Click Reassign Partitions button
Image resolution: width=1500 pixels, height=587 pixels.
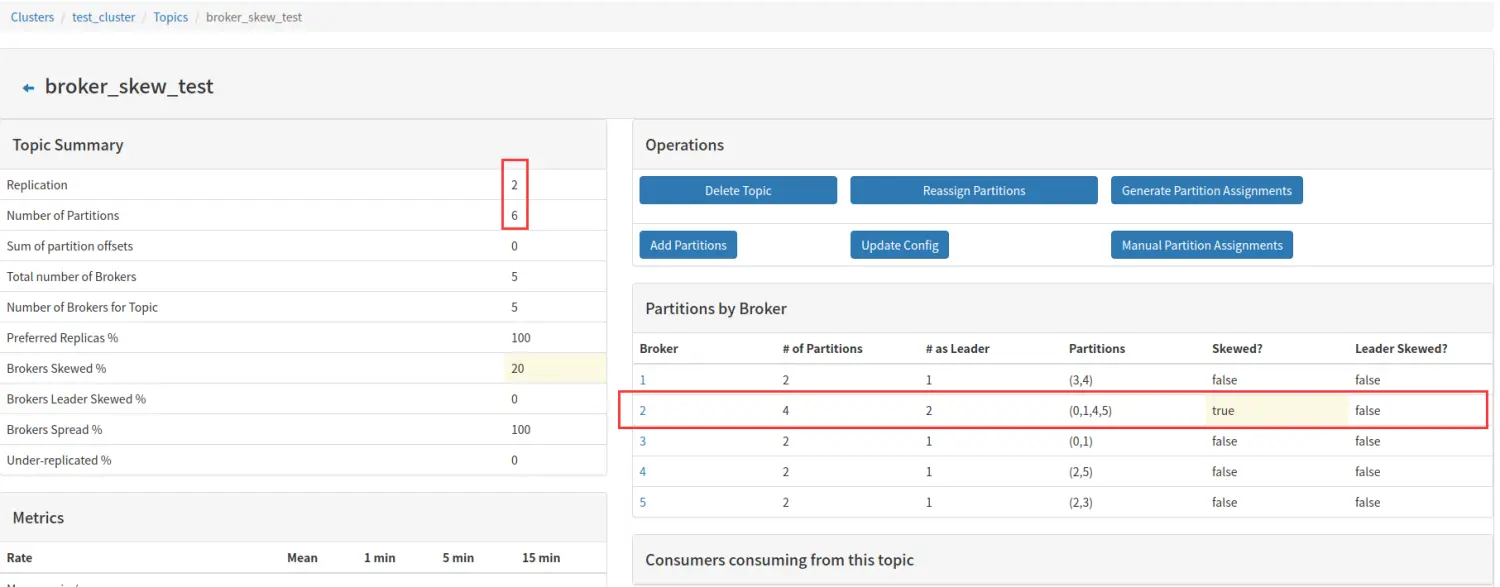pos(974,190)
